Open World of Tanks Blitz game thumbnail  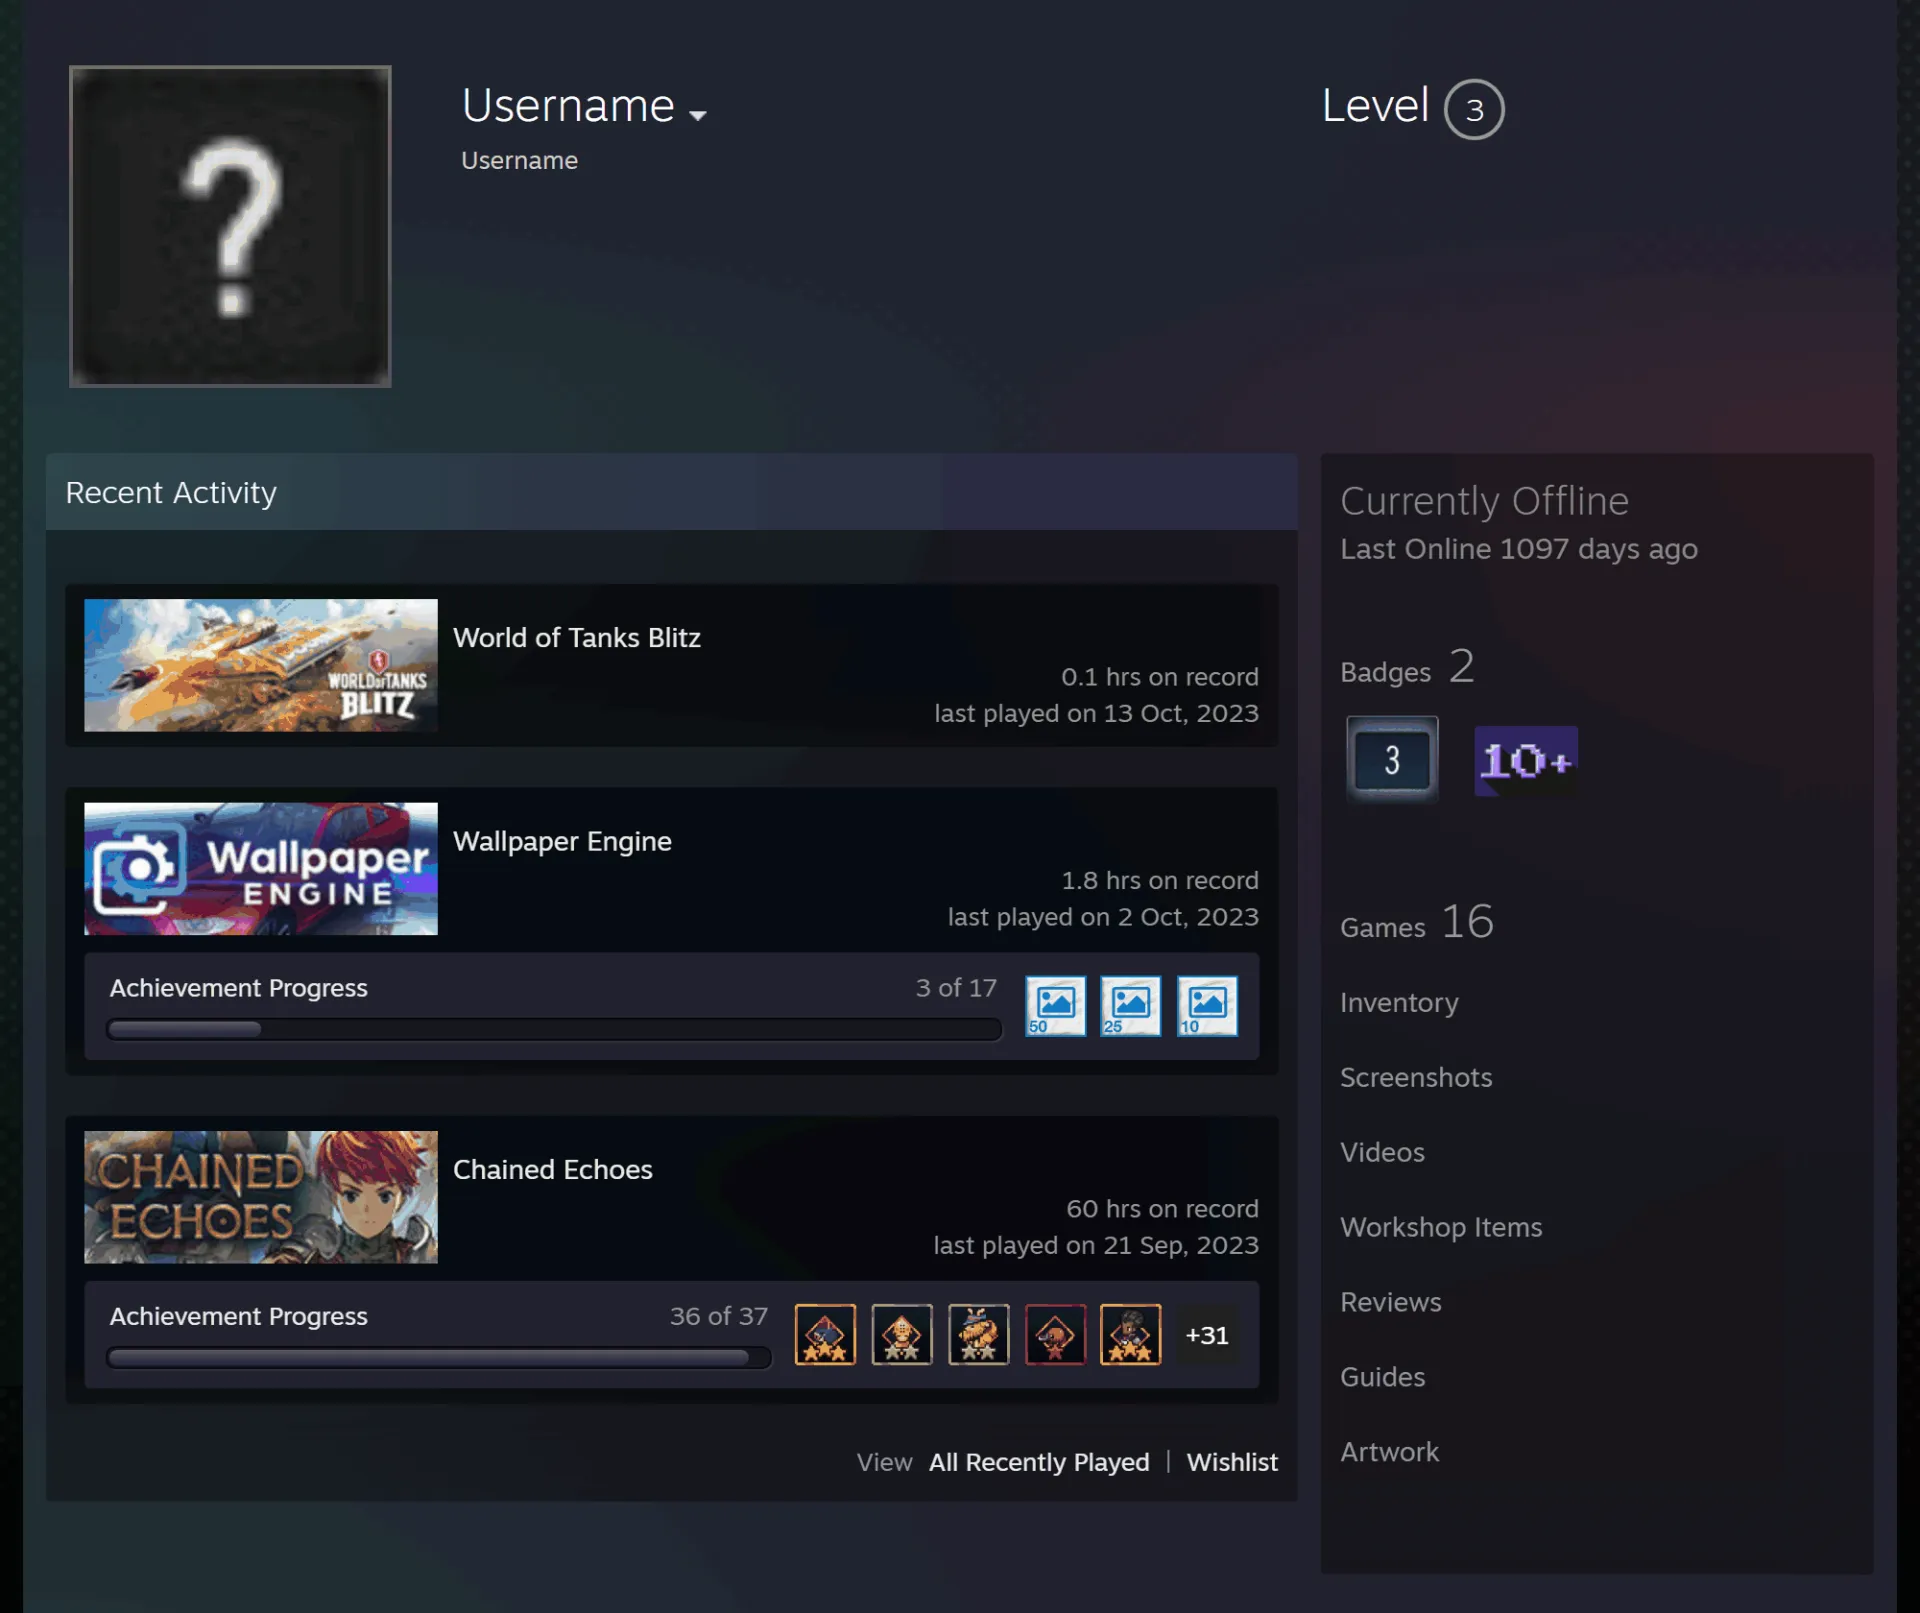click(x=261, y=665)
